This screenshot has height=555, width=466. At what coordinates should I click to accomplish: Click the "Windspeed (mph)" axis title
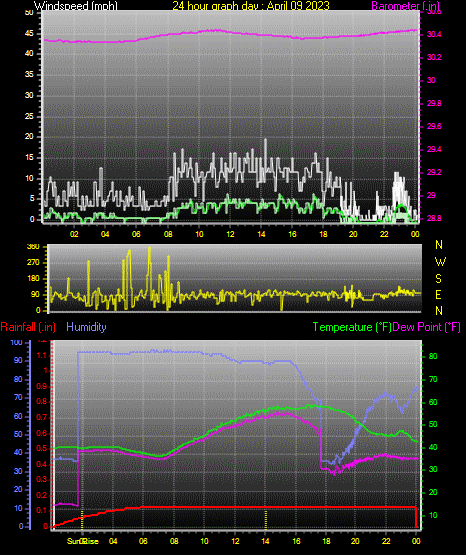coord(76,6)
